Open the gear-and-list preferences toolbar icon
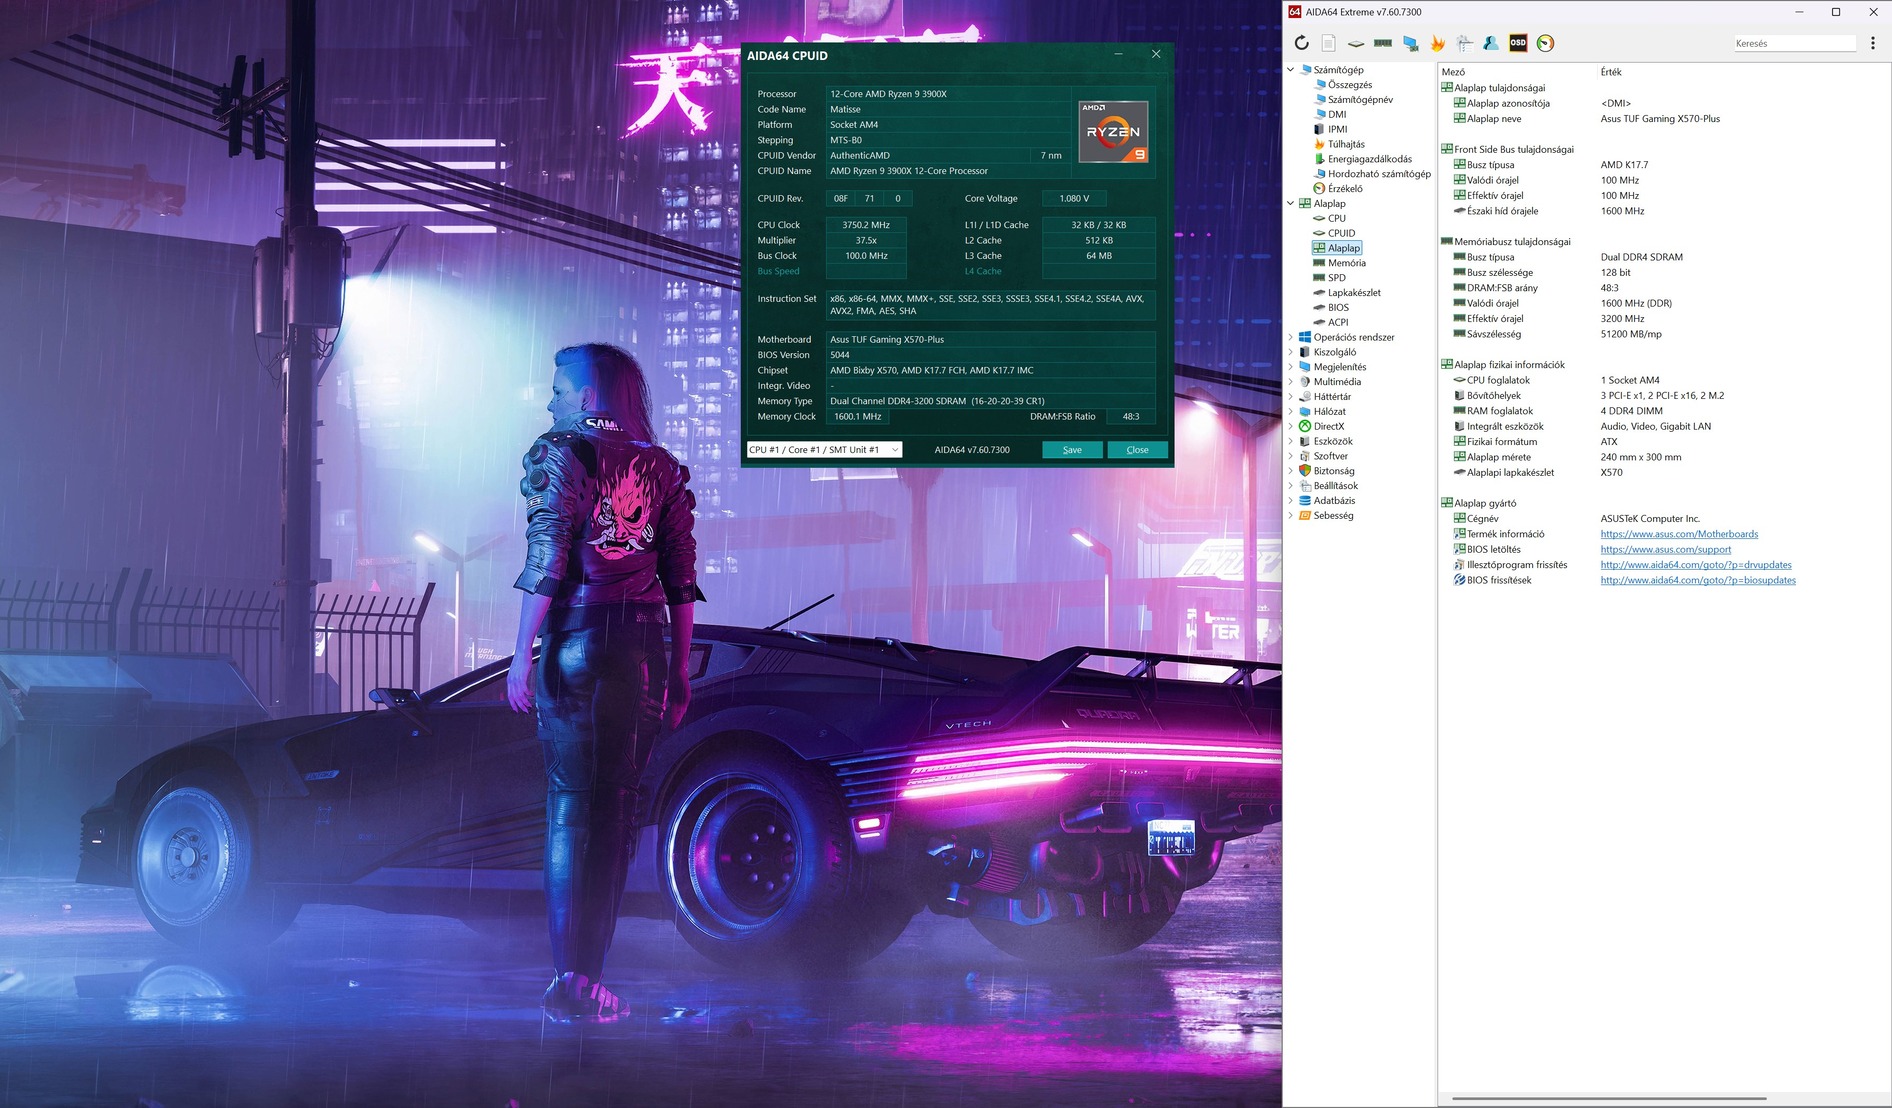 (x=1464, y=43)
